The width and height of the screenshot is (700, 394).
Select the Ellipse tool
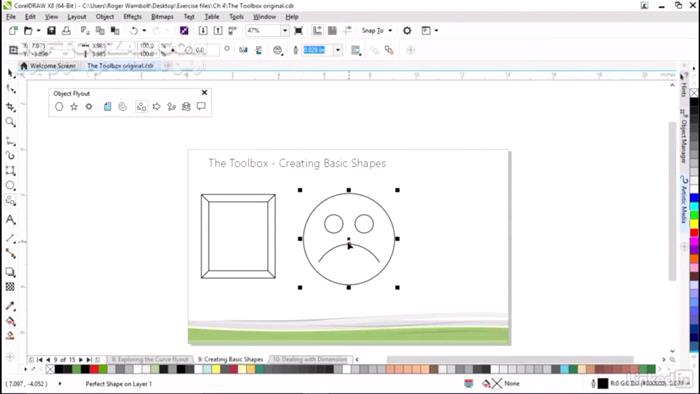tap(11, 186)
